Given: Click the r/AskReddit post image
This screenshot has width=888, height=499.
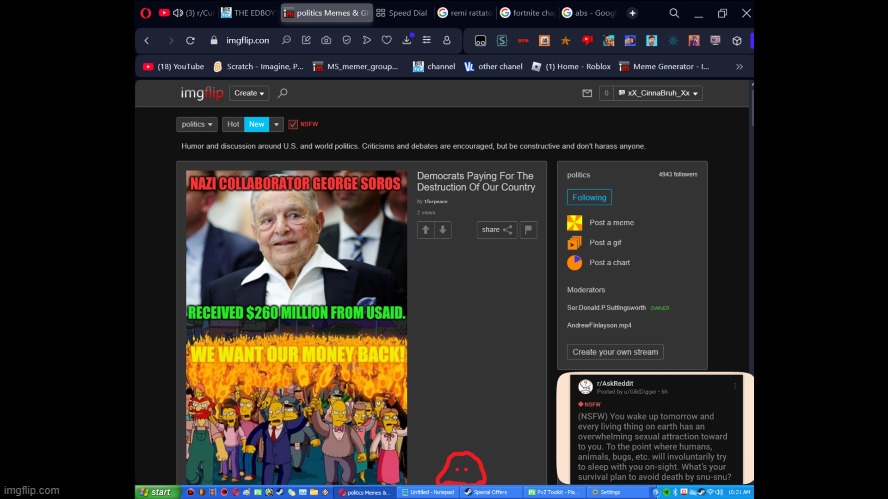Looking at the screenshot, I should [655, 429].
